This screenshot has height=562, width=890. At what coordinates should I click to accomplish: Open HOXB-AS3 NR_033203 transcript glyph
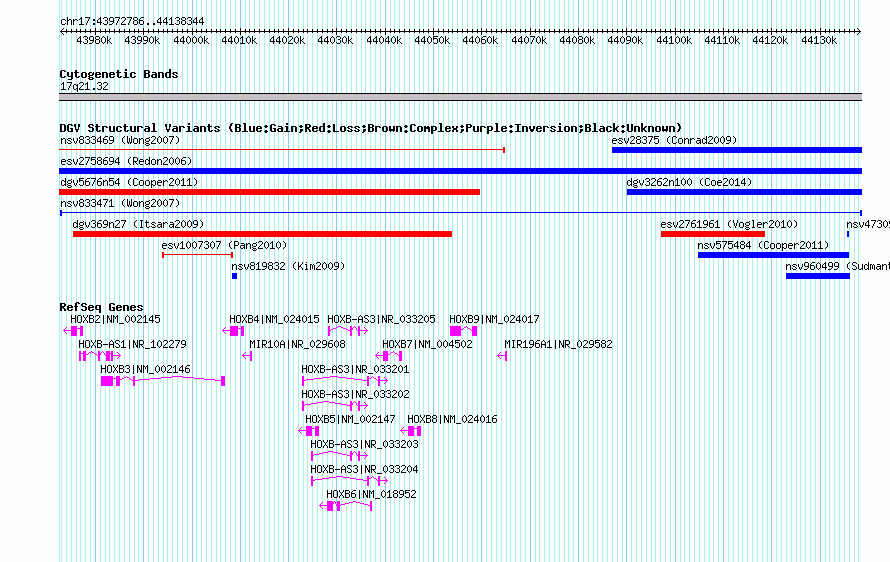tap(339, 456)
